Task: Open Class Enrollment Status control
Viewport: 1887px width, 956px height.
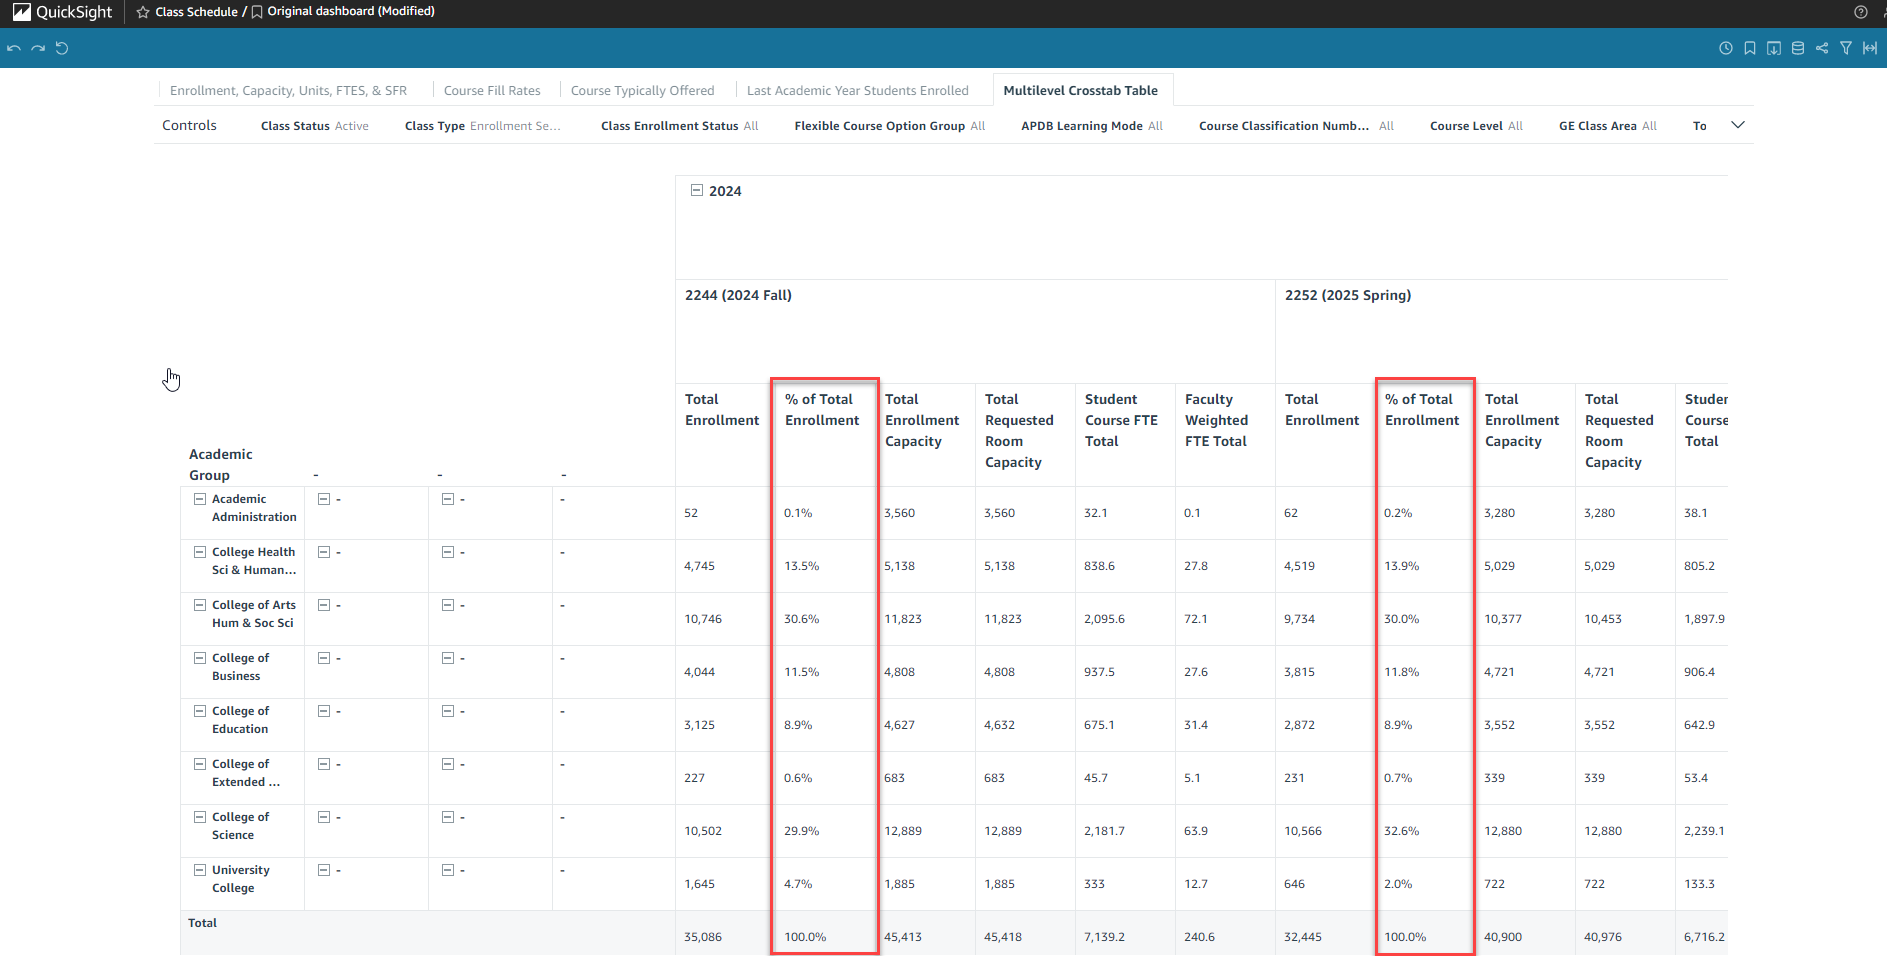Action: (x=680, y=126)
